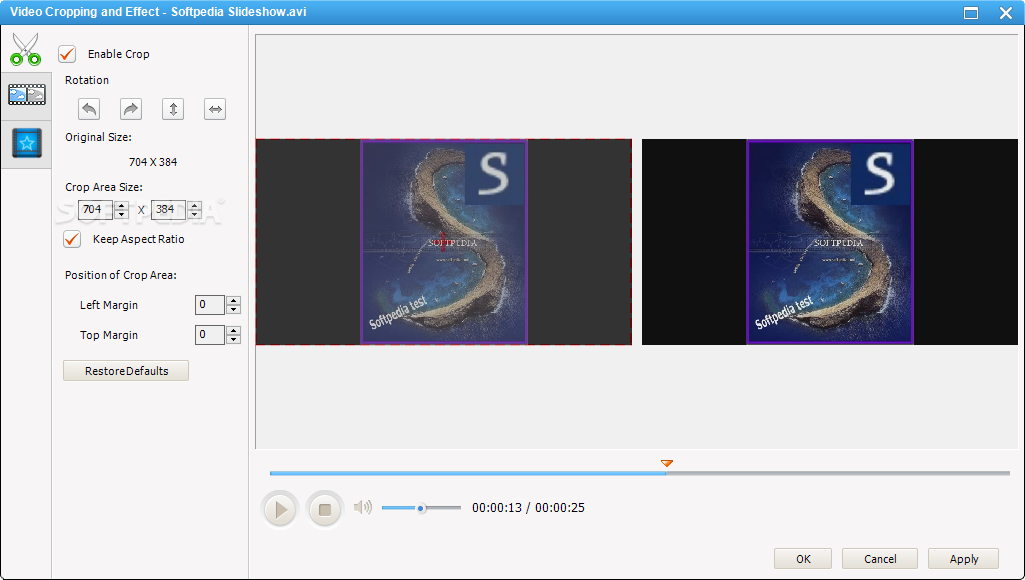Flip the video vertically
Screen dimensions: 1025x580
[173, 109]
